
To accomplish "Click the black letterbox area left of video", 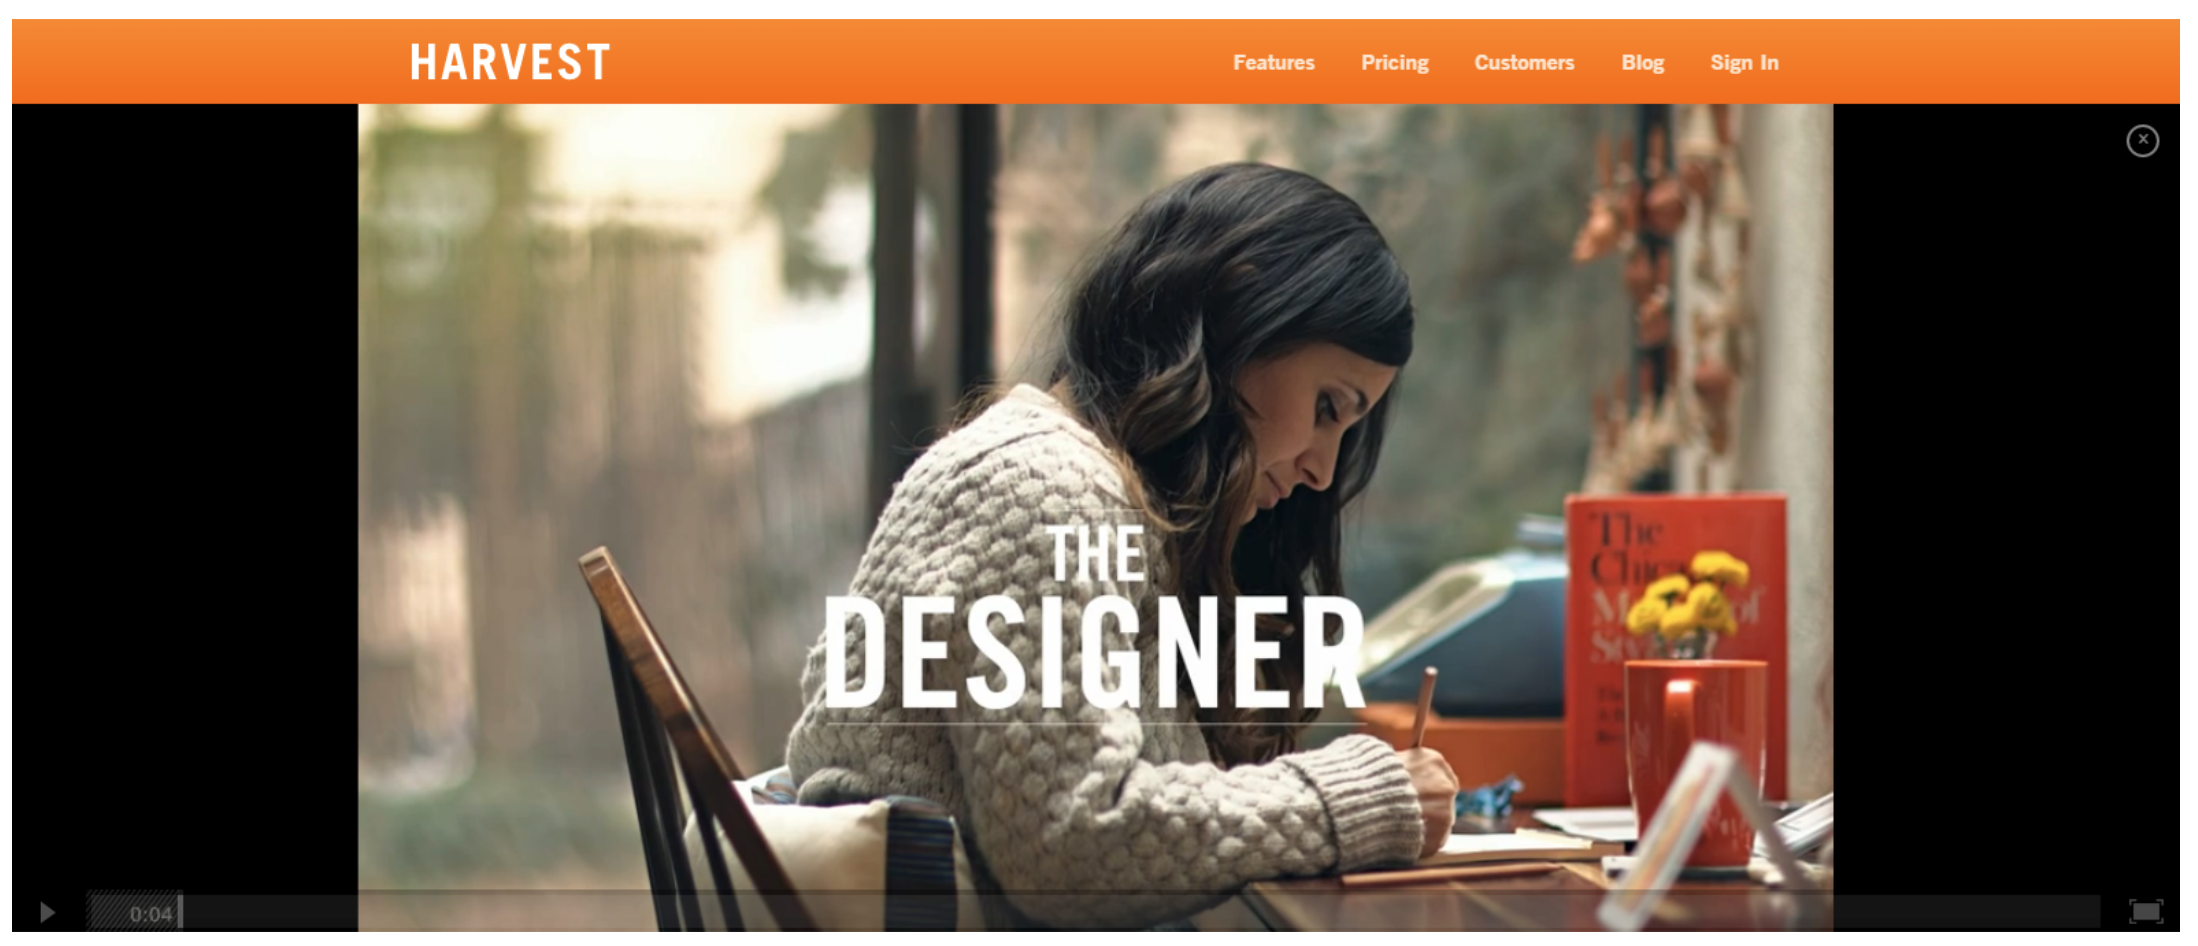I will click(185, 500).
